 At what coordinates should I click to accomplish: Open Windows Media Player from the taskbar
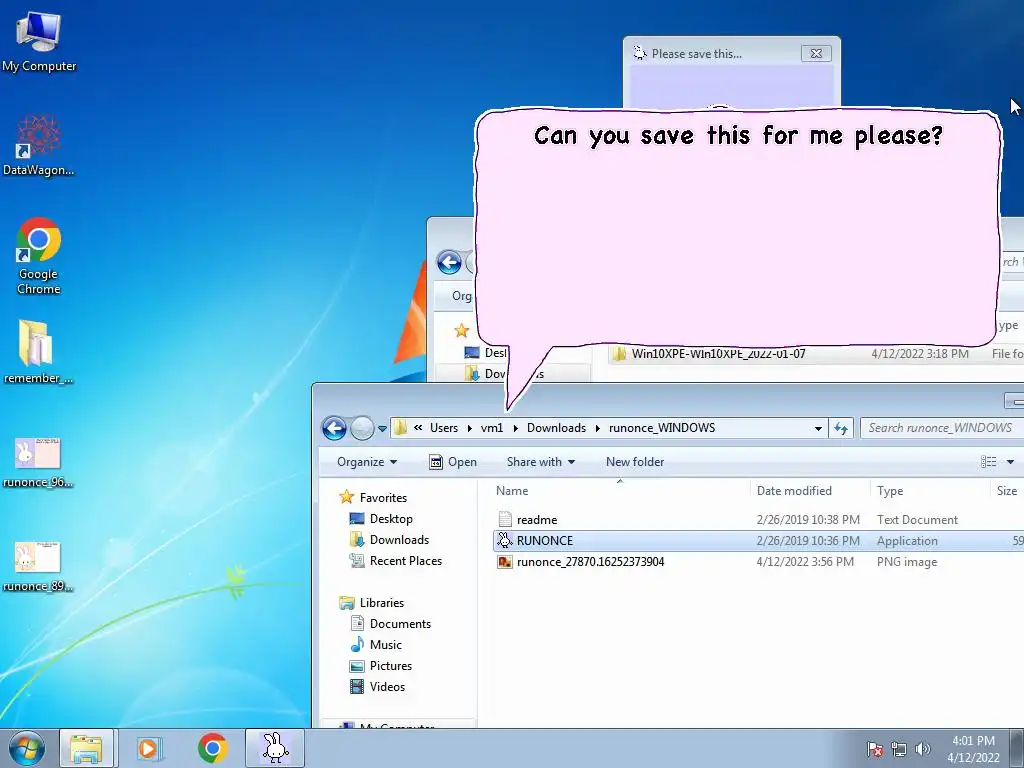(x=149, y=748)
